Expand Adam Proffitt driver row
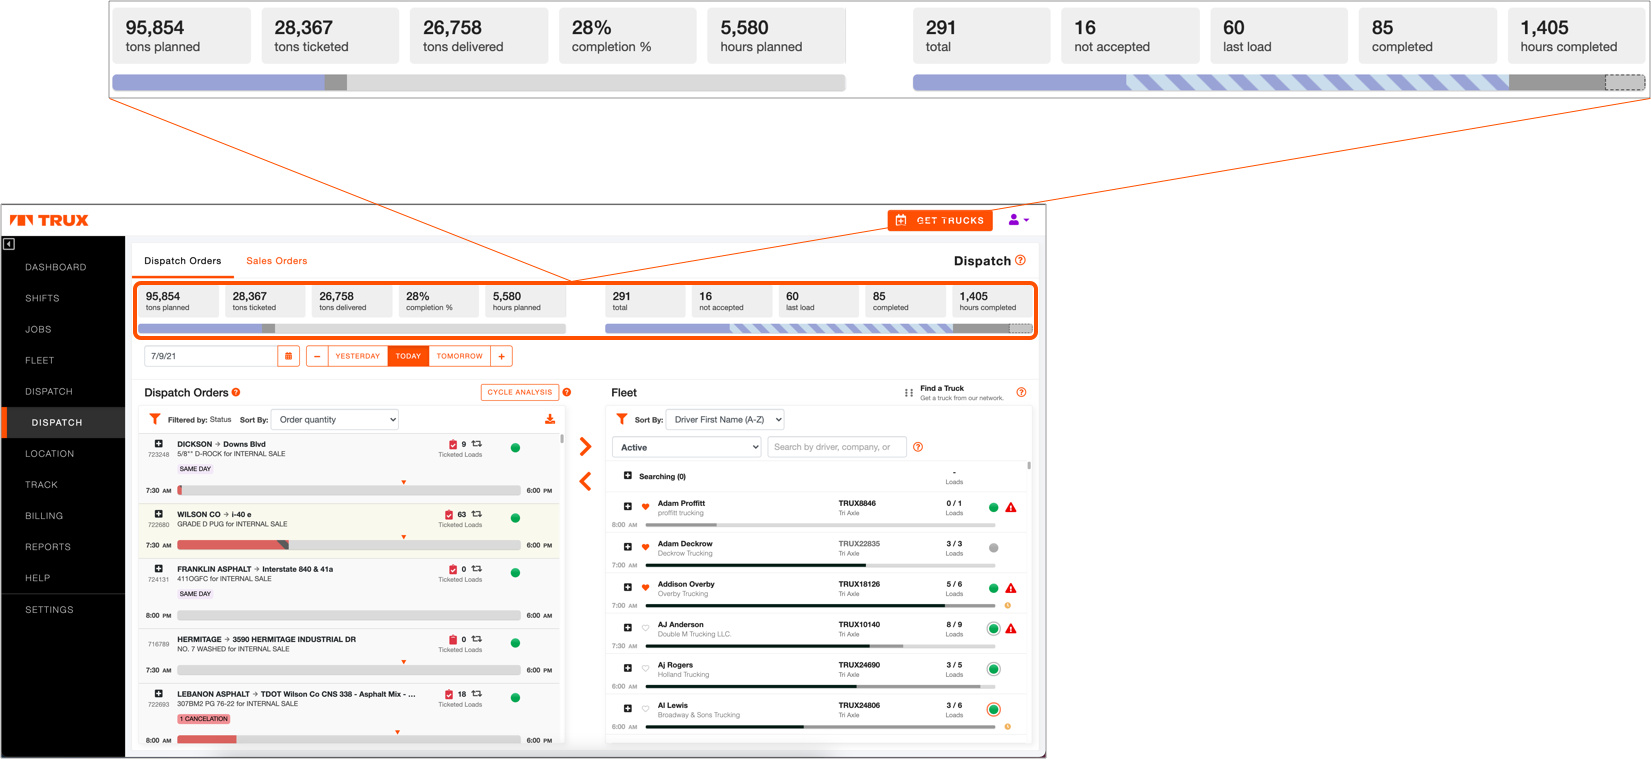This screenshot has height=759, width=1651. coord(628,507)
